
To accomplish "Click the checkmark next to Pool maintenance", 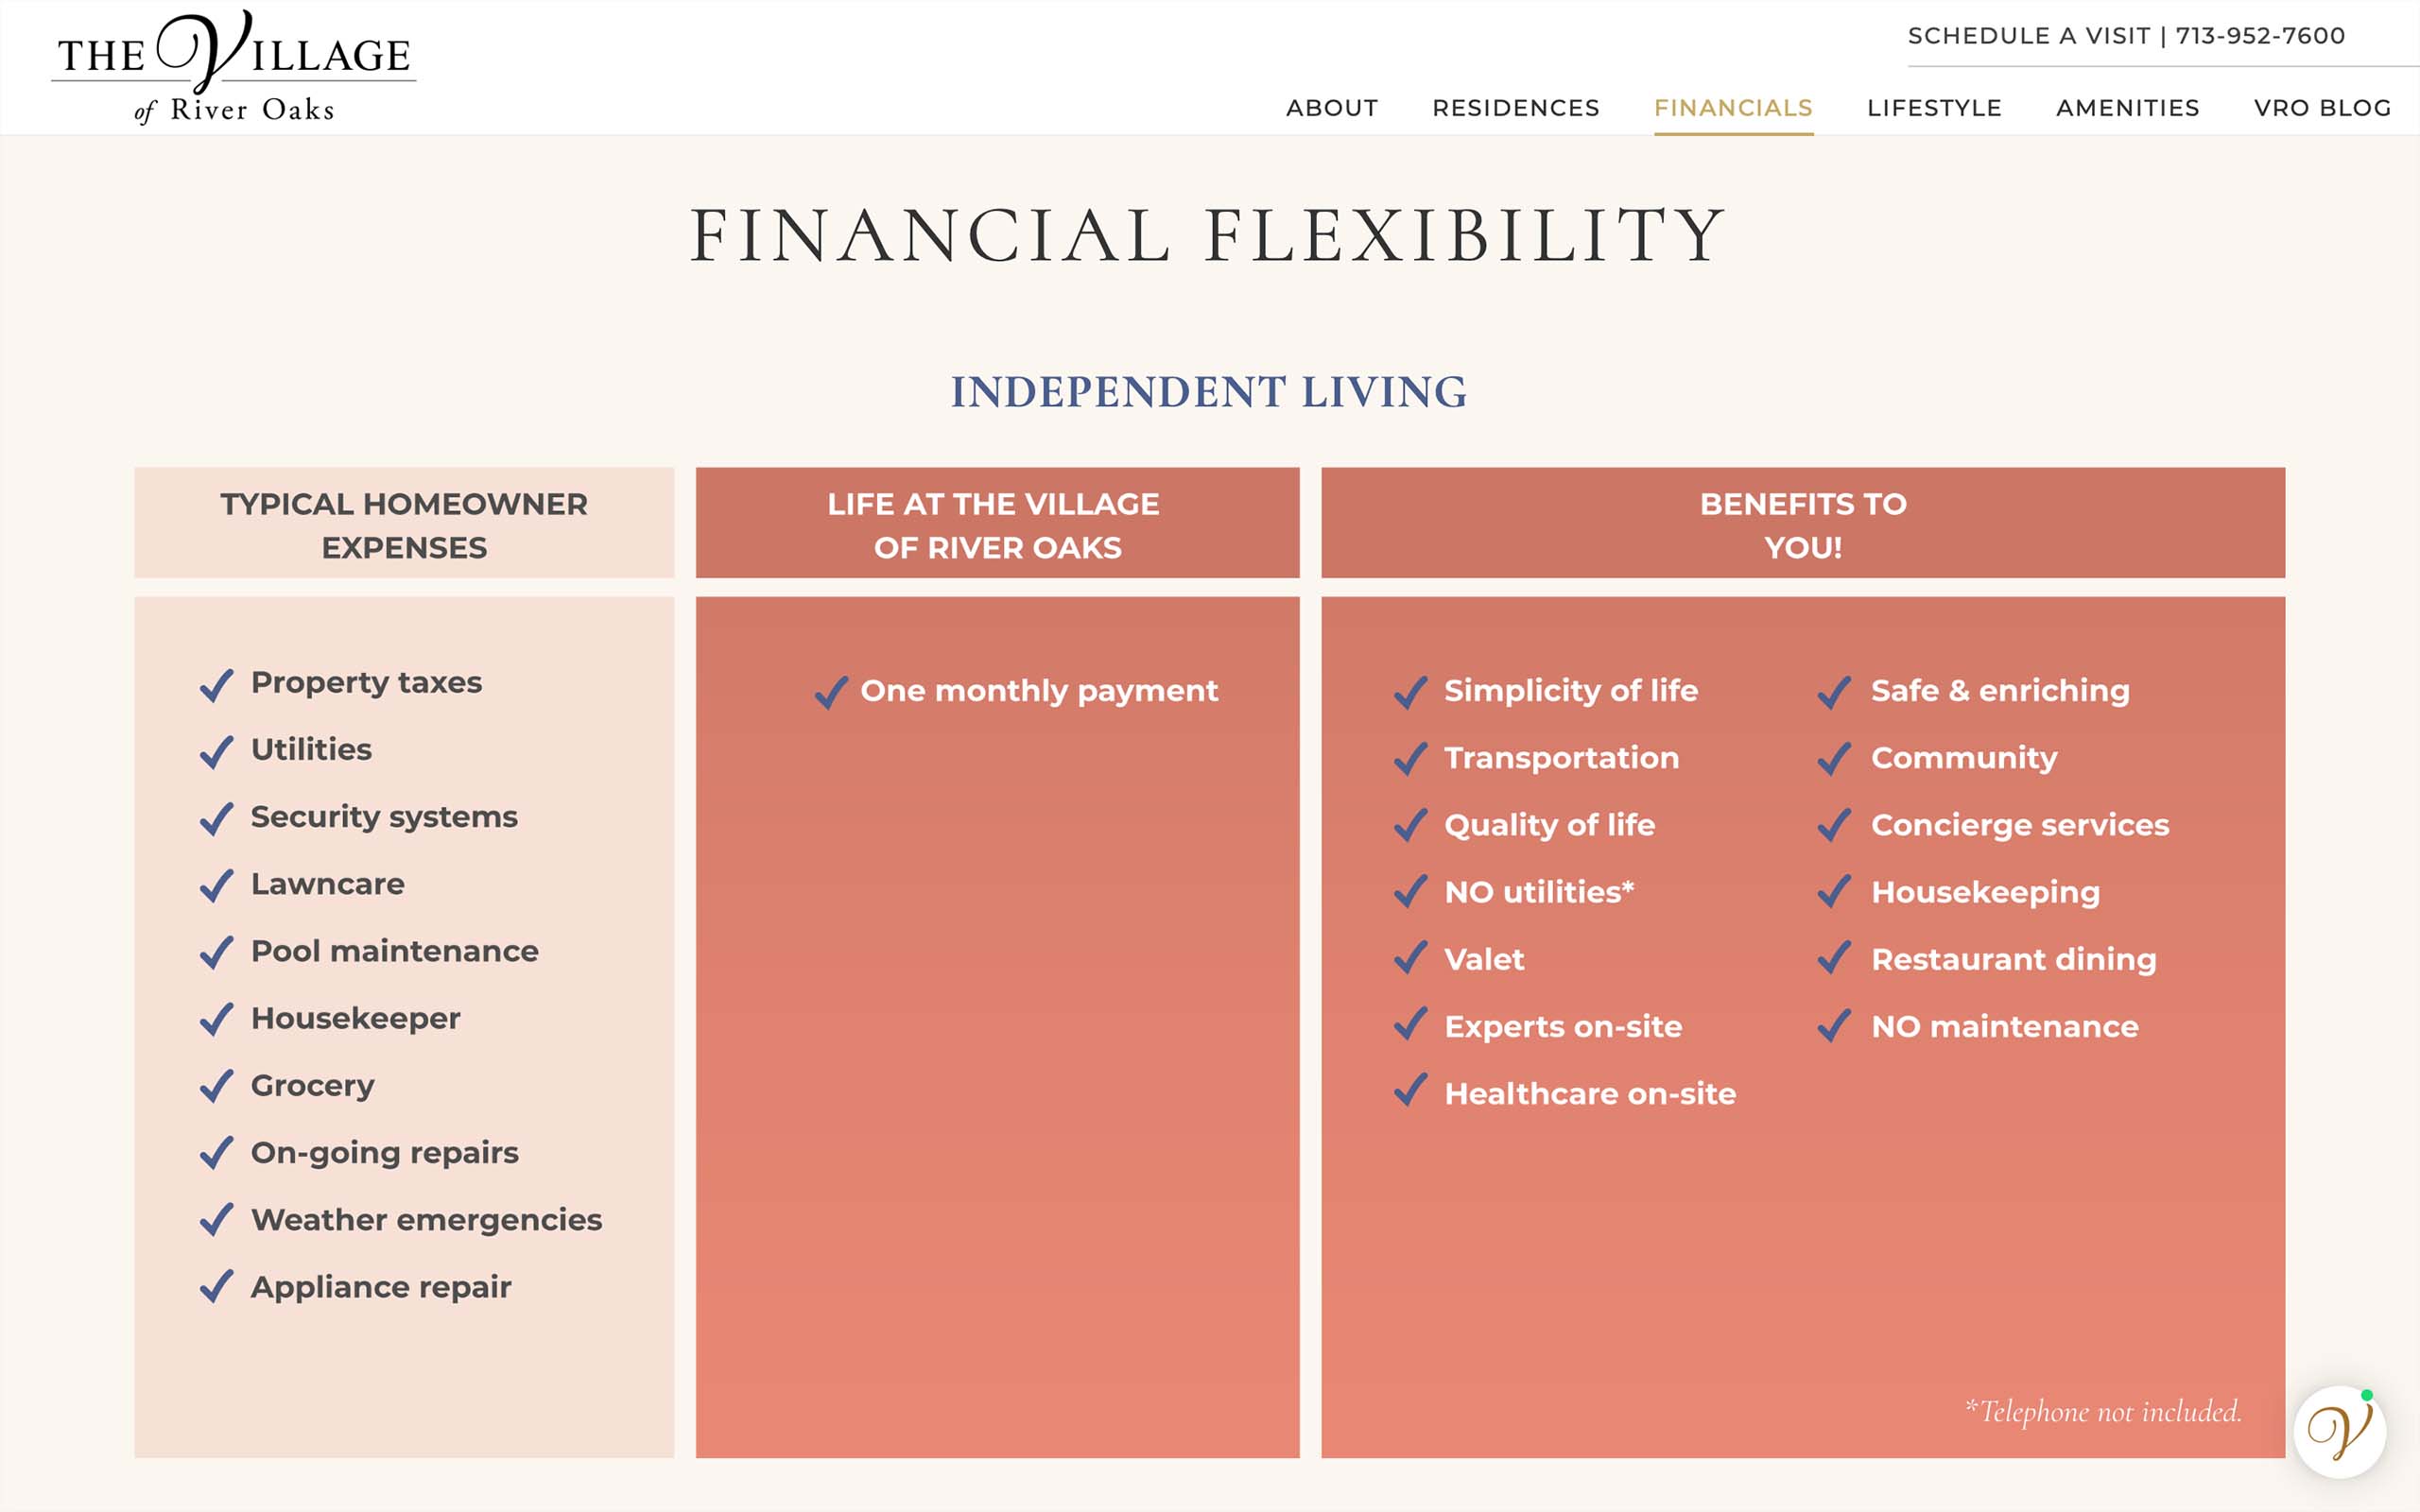I will coord(217,952).
